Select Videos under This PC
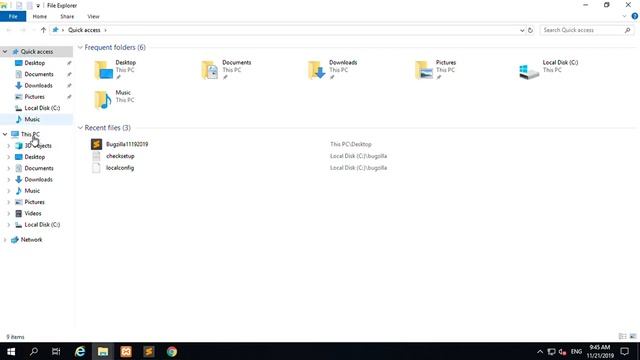 pyautogui.click(x=33, y=213)
